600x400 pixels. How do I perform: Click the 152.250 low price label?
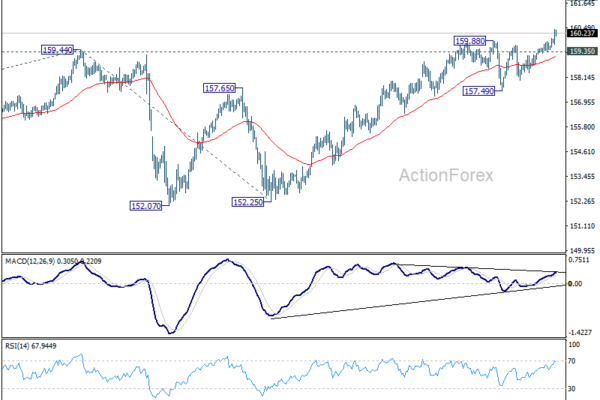[x=248, y=202]
